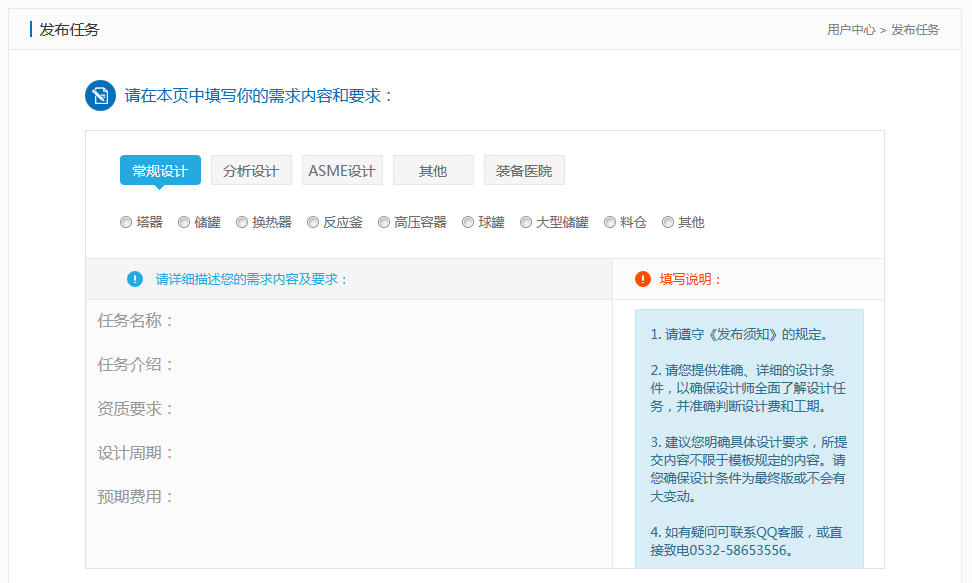Click the 填写说明： heading
972x583 pixels.
(691, 279)
